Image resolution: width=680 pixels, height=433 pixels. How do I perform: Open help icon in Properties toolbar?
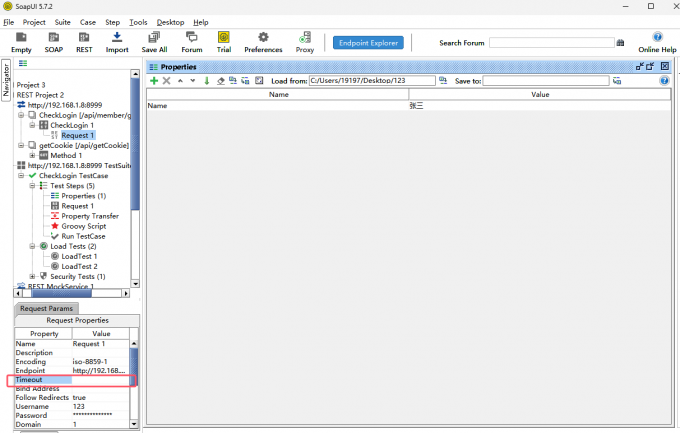click(x=664, y=81)
